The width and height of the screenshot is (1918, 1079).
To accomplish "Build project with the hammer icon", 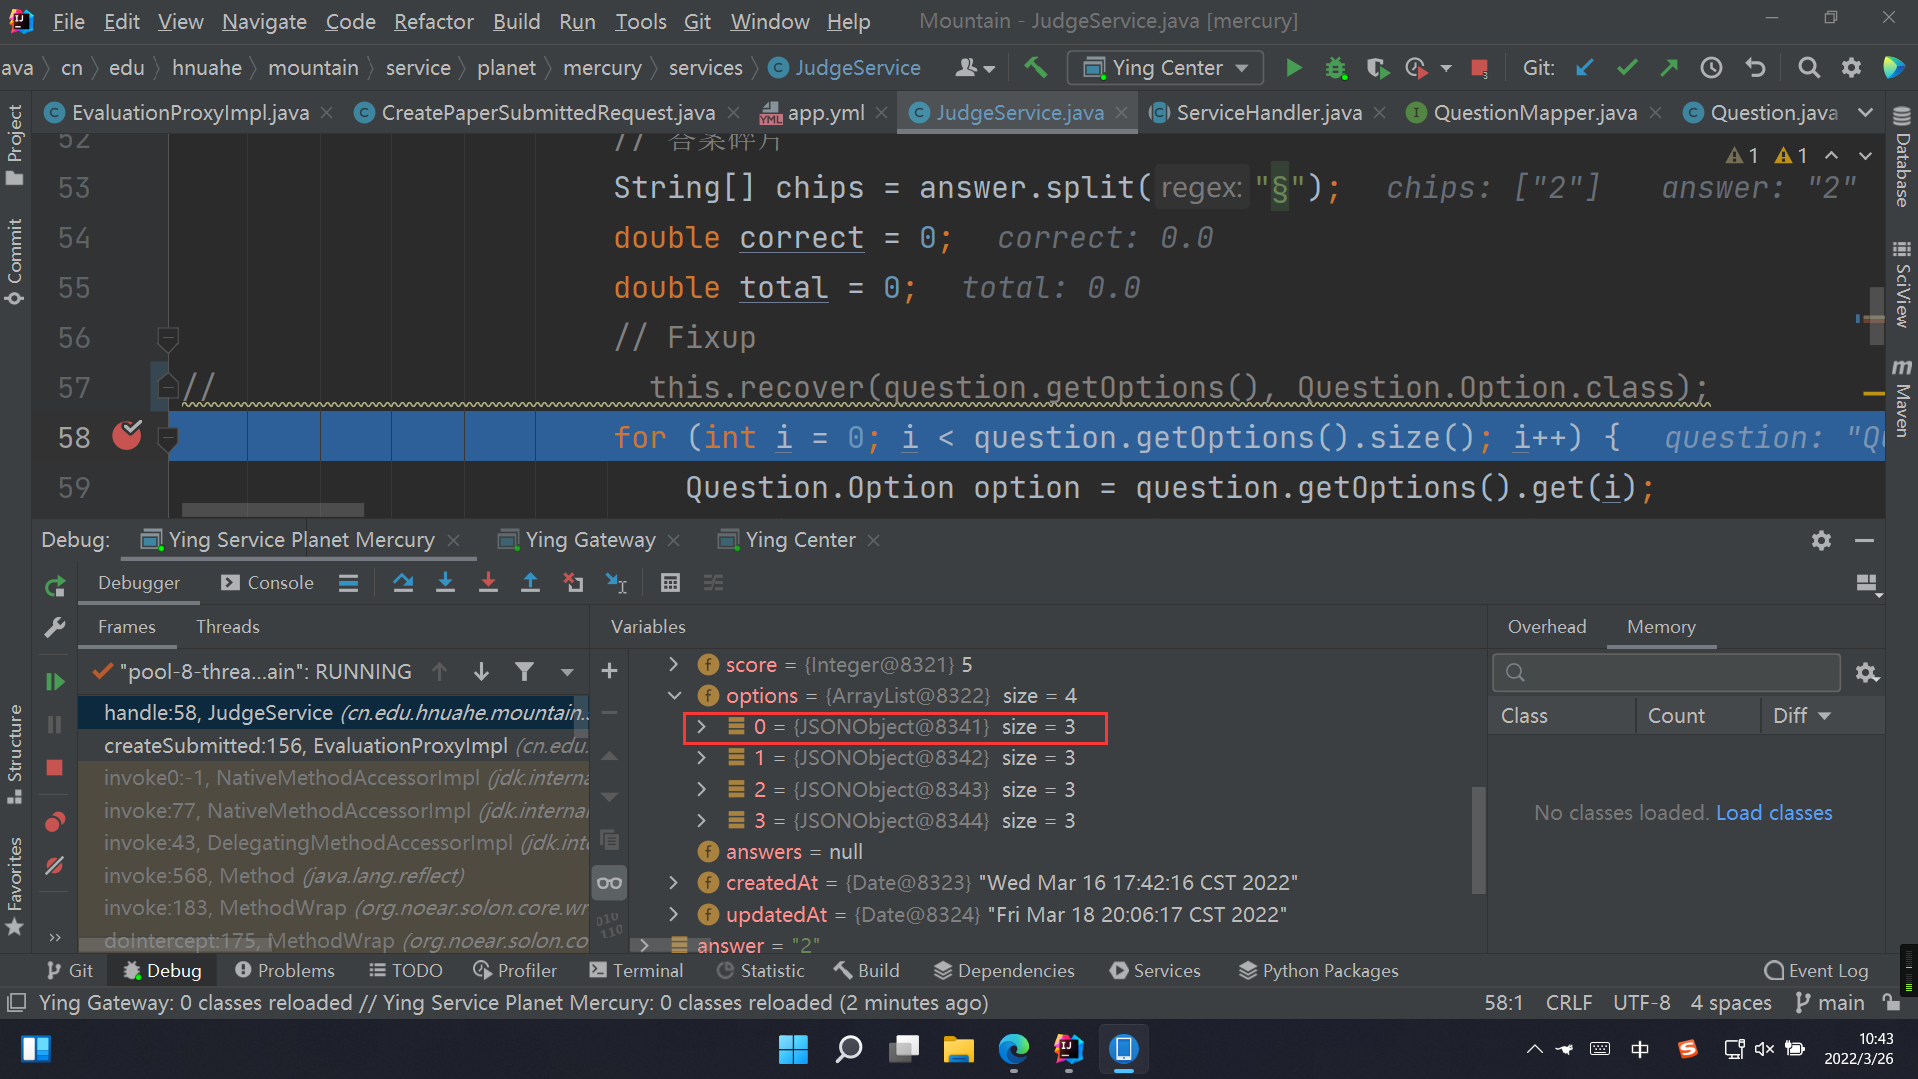I will pos(1036,68).
